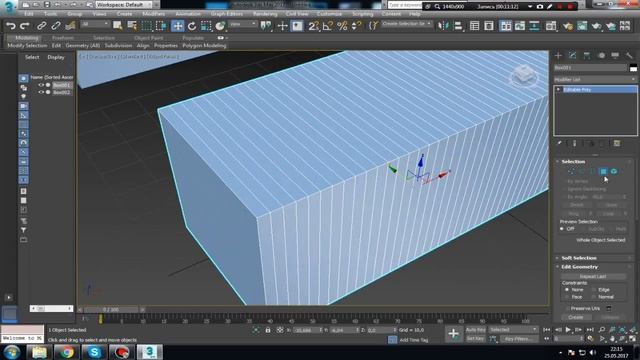The height and width of the screenshot is (360, 640).
Task: Select Polygon sub-object level icon
Action: pyautogui.click(x=603, y=171)
